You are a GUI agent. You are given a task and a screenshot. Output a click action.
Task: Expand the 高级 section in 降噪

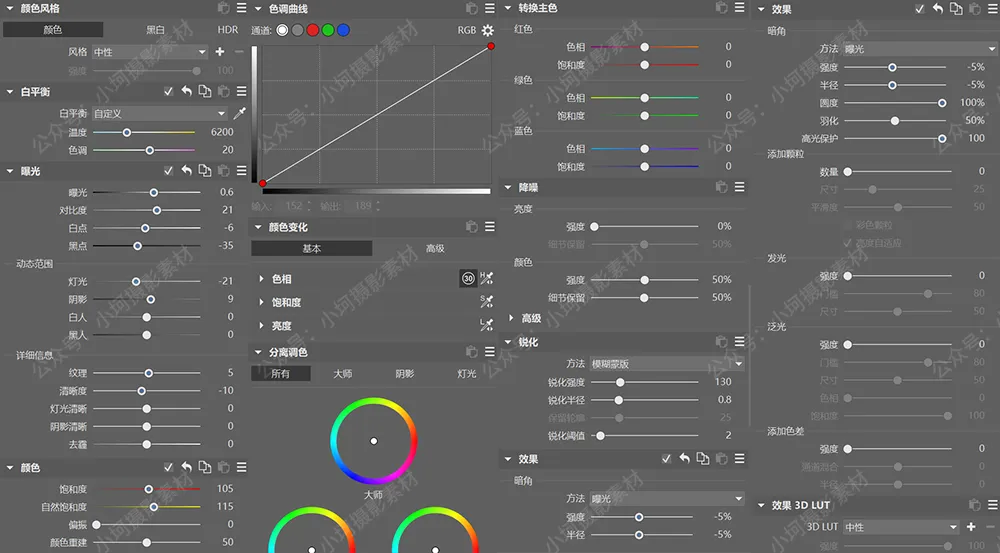[511, 318]
